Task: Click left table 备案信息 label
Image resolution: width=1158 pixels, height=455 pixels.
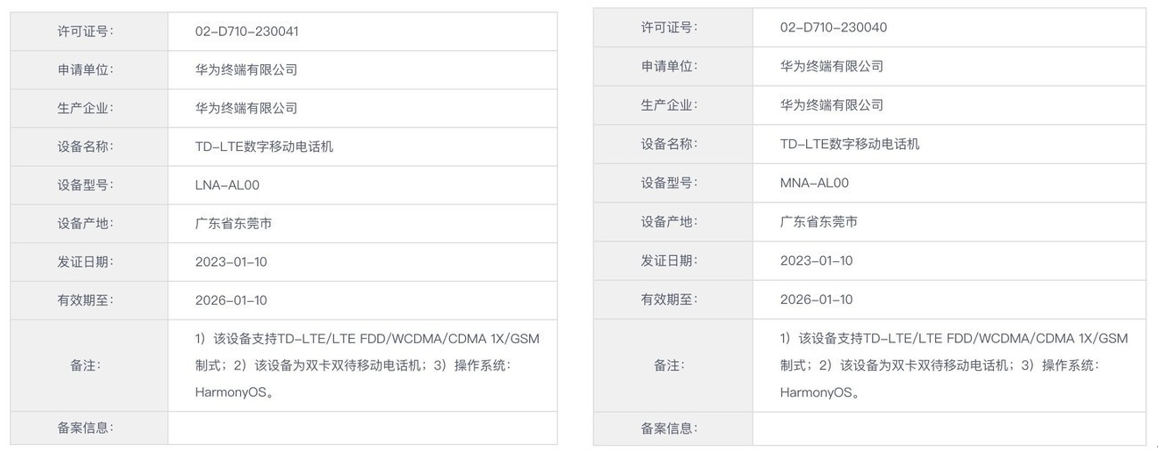Action: [86, 427]
